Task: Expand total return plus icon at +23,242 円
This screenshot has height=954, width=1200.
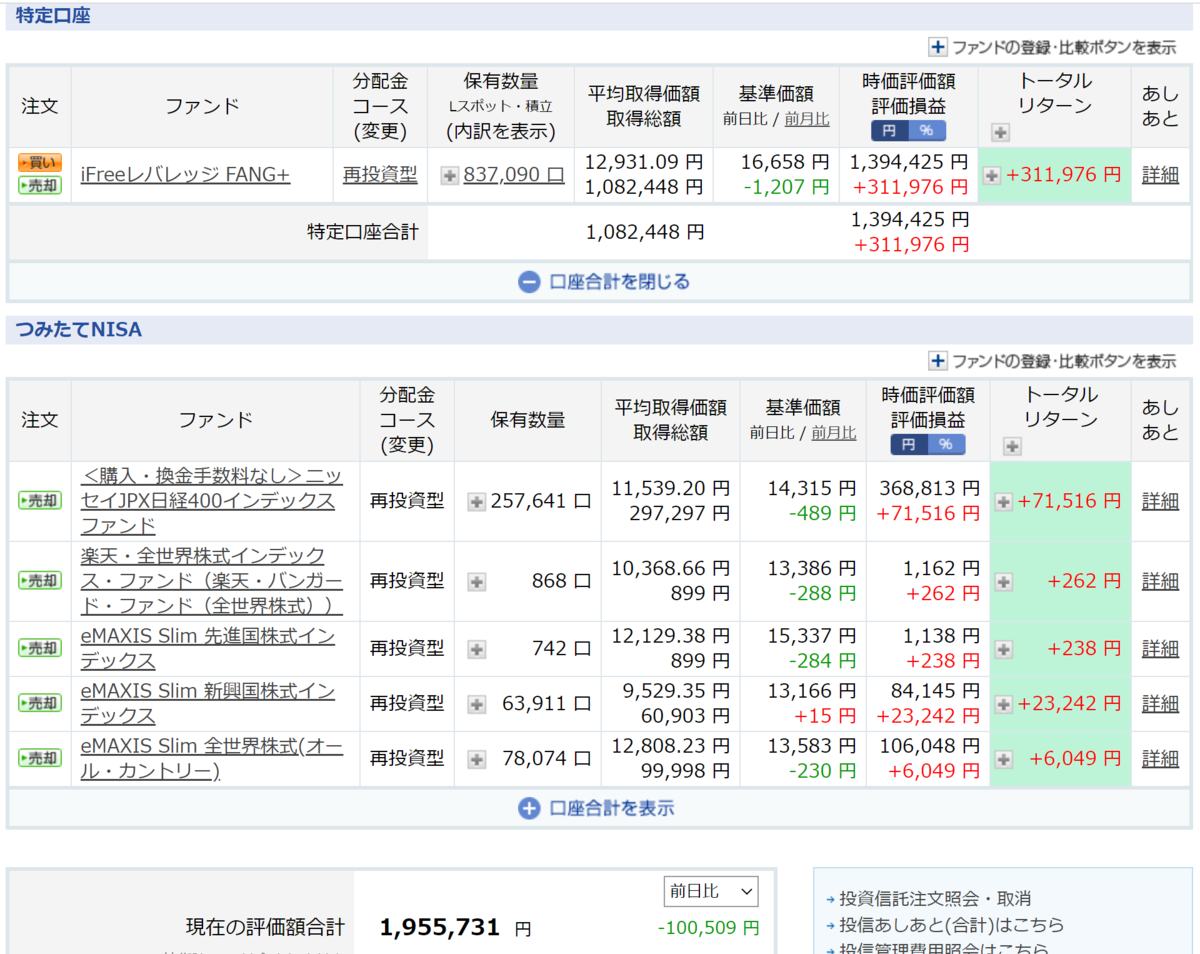Action: [1004, 704]
